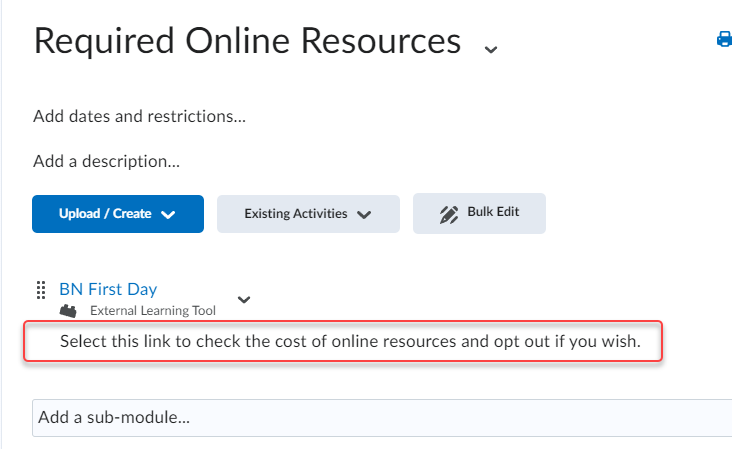
Task: Select Add a description
Action: point(106,160)
